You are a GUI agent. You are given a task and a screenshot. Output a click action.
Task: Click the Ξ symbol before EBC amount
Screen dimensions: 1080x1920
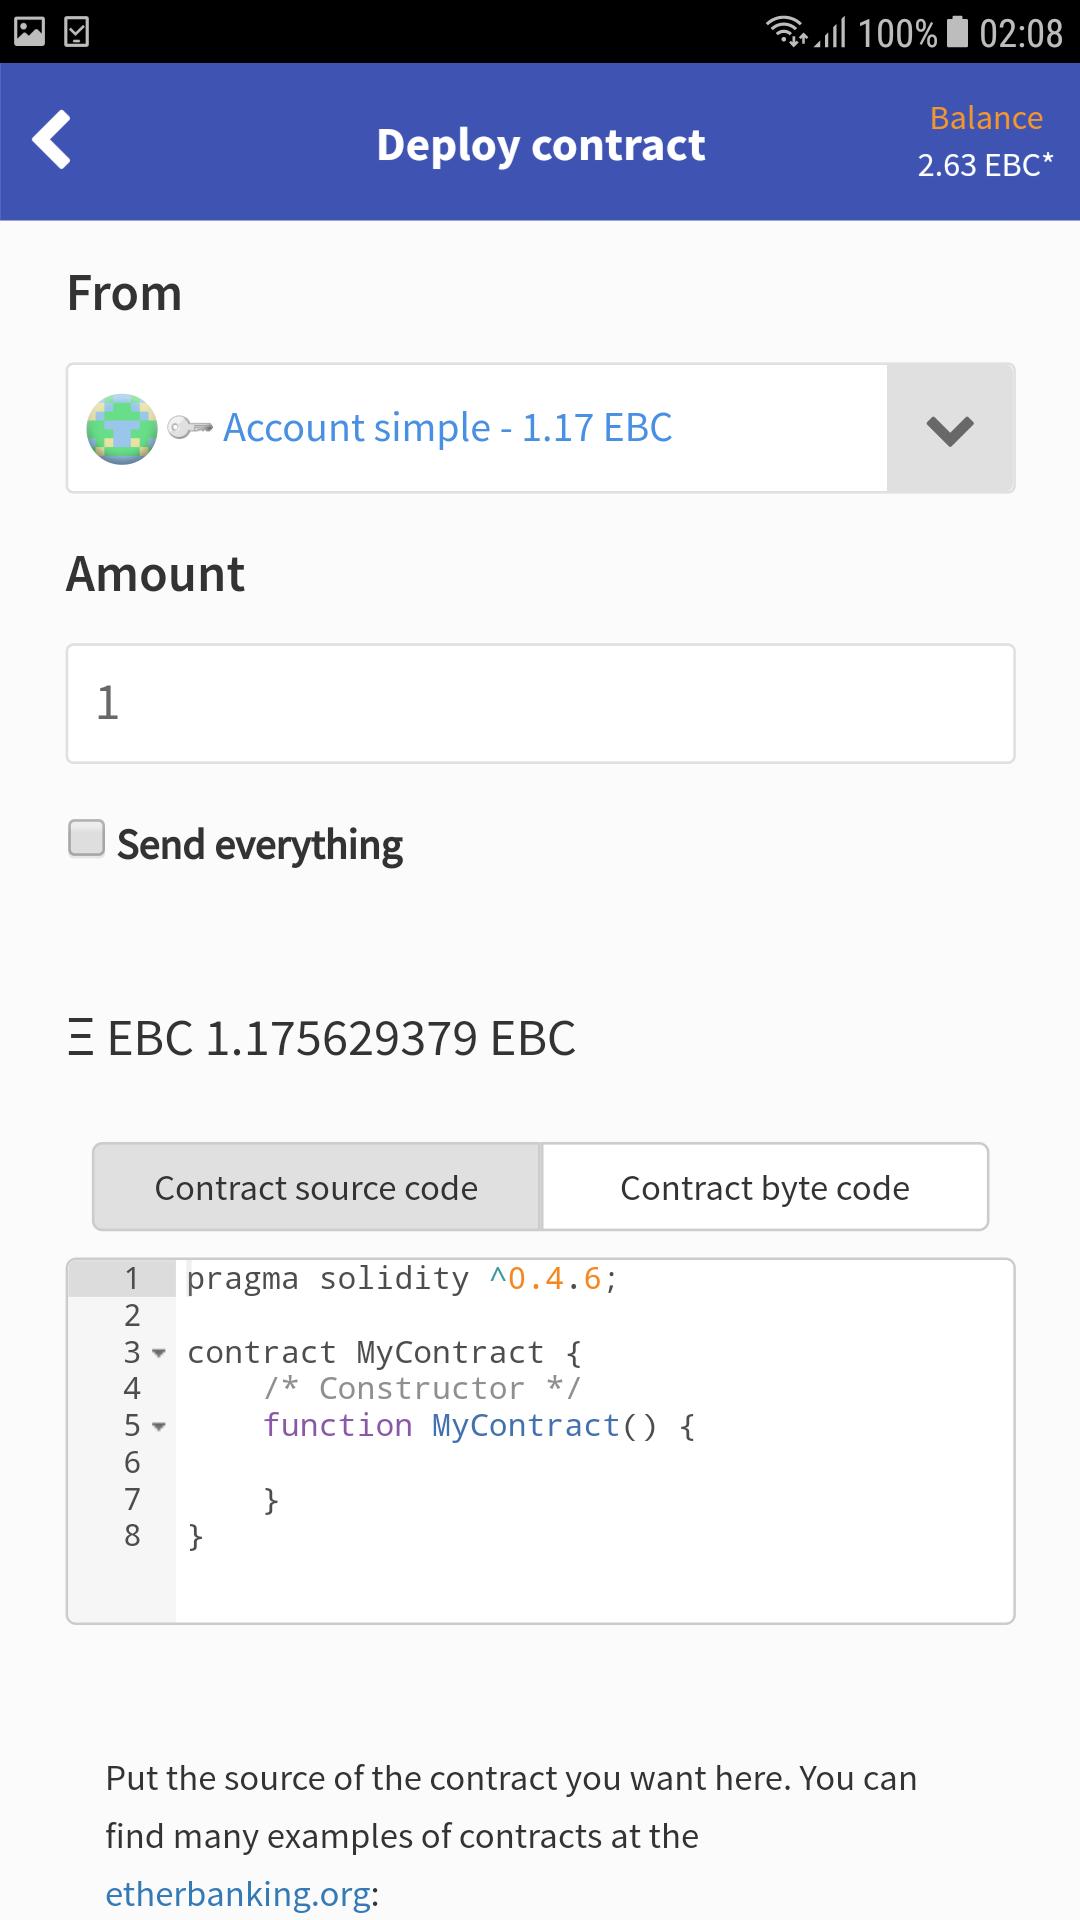point(81,1038)
